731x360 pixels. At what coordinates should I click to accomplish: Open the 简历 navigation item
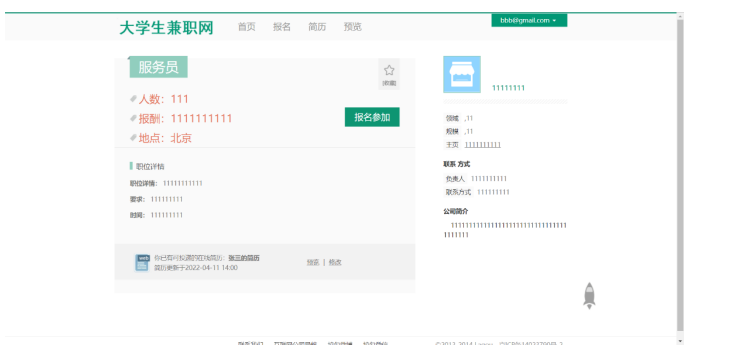317,27
